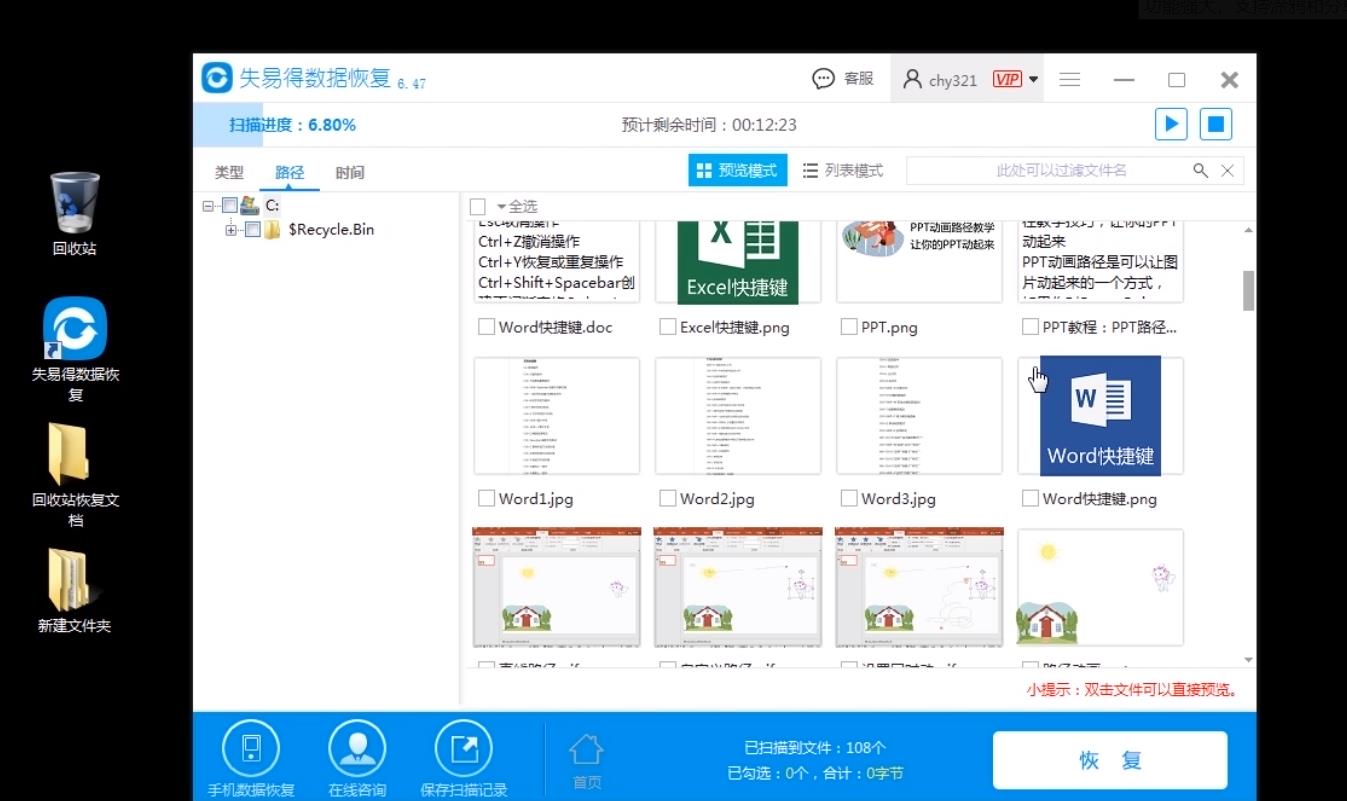Click the 预计剩余时间 remaining time text
The image size is (1347, 801).
(709, 125)
